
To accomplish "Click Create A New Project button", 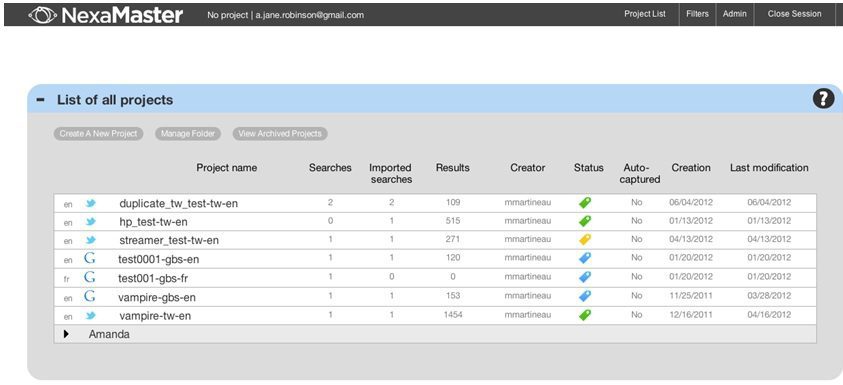I will pos(98,133).
